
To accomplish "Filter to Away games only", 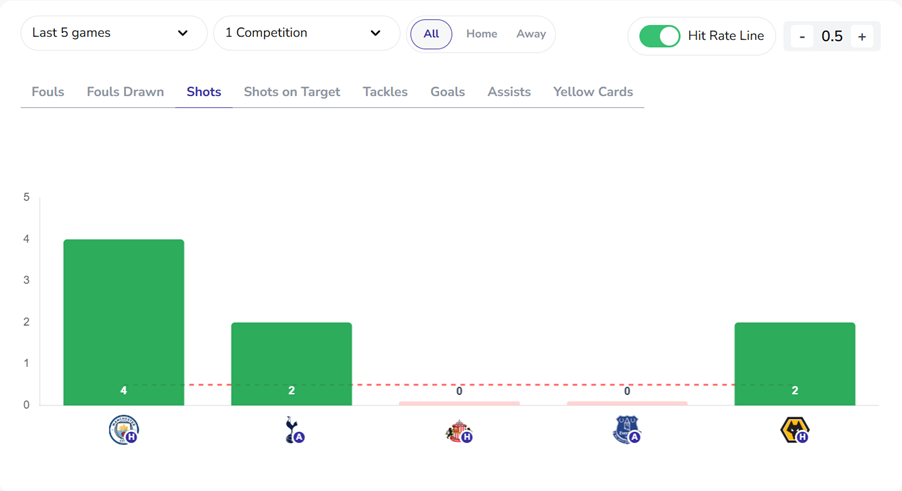I will click(531, 34).
